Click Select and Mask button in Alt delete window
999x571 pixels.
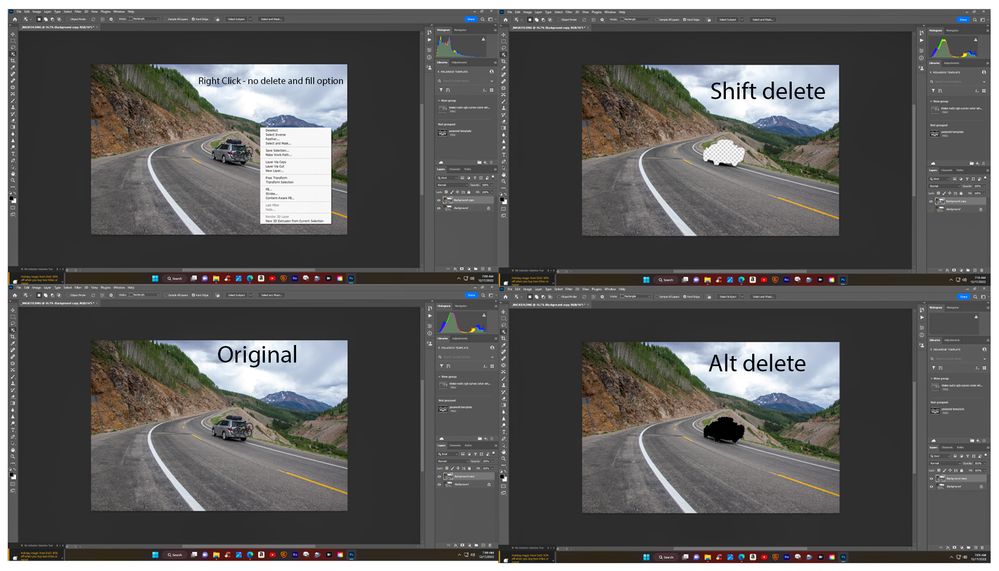click(x=764, y=296)
